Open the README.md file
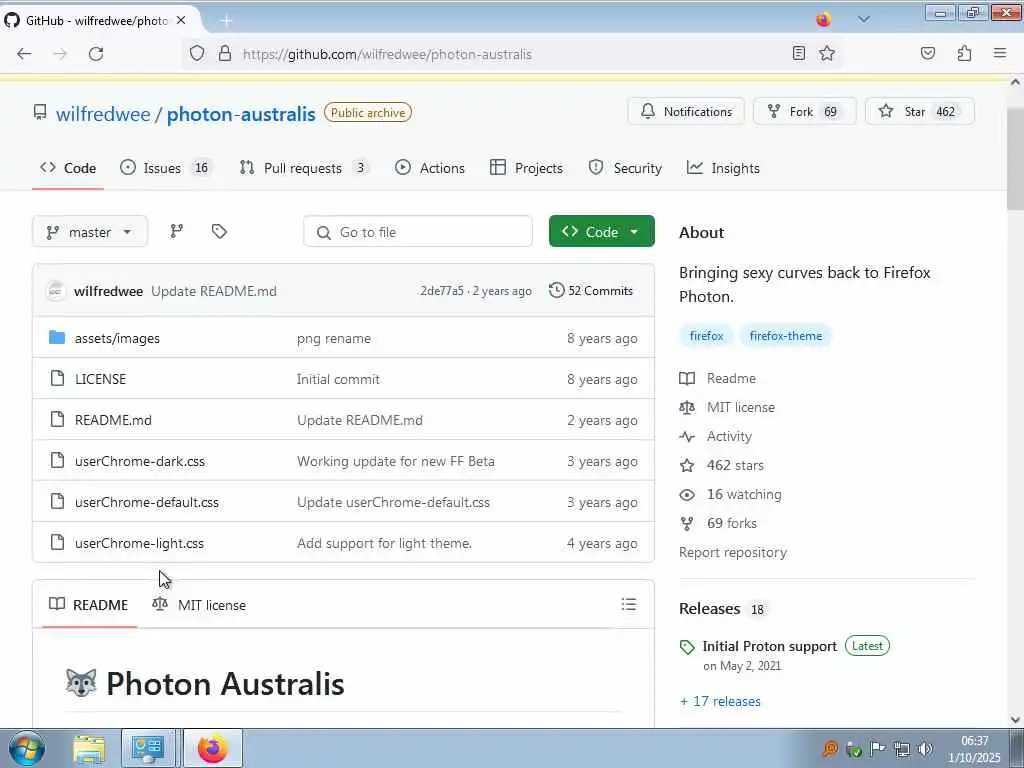This screenshot has width=1024, height=768. point(113,420)
